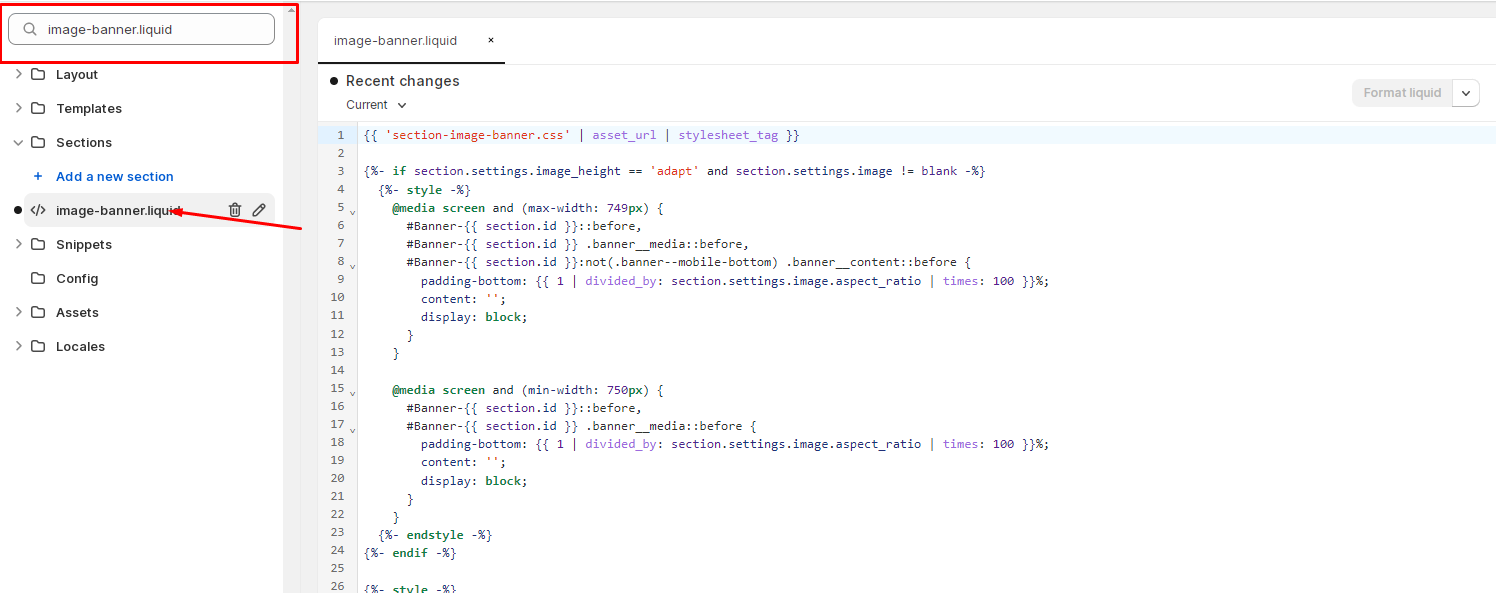Click the Layout folder icon
The width and height of the screenshot is (1496, 593).
pyautogui.click(x=38, y=74)
